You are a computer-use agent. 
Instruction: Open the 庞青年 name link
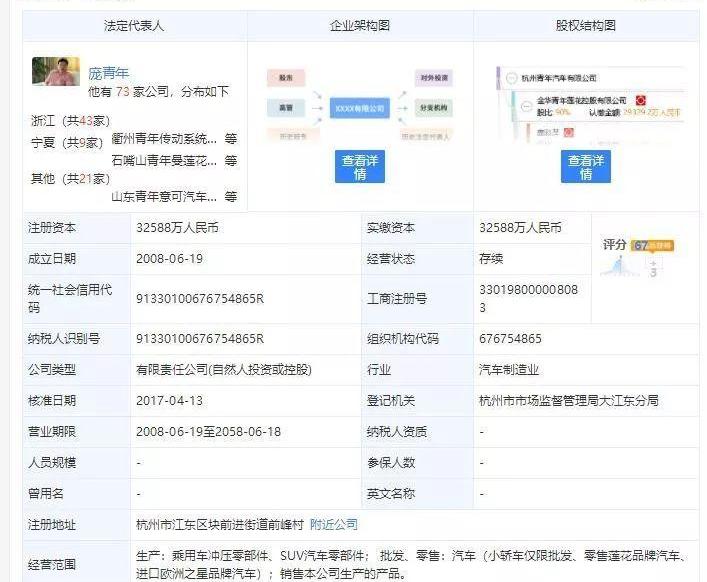[x=109, y=72]
